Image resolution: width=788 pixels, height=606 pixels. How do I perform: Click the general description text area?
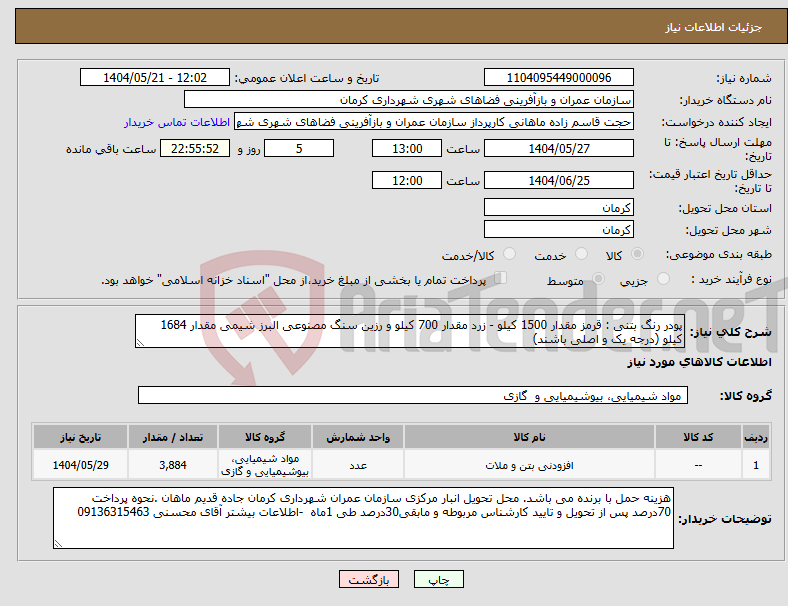tap(409, 332)
